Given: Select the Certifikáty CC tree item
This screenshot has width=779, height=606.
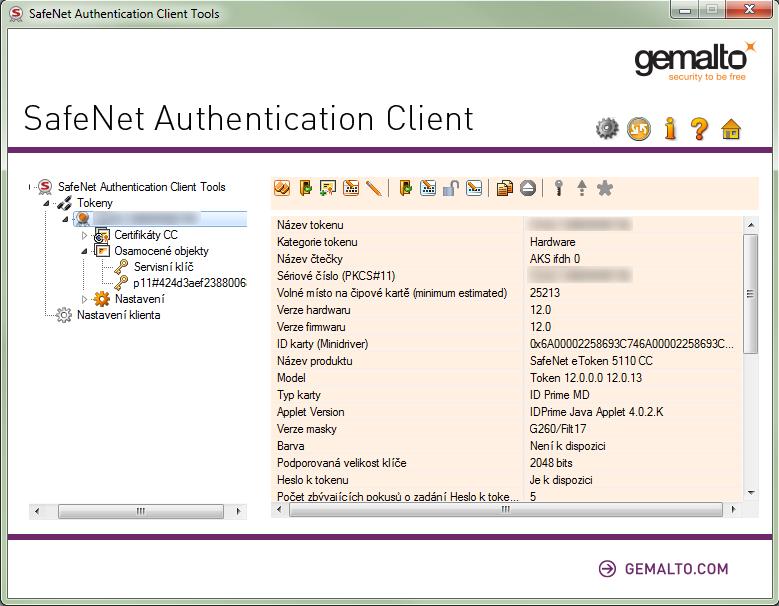Looking at the screenshot, I should tap(146, 235).
